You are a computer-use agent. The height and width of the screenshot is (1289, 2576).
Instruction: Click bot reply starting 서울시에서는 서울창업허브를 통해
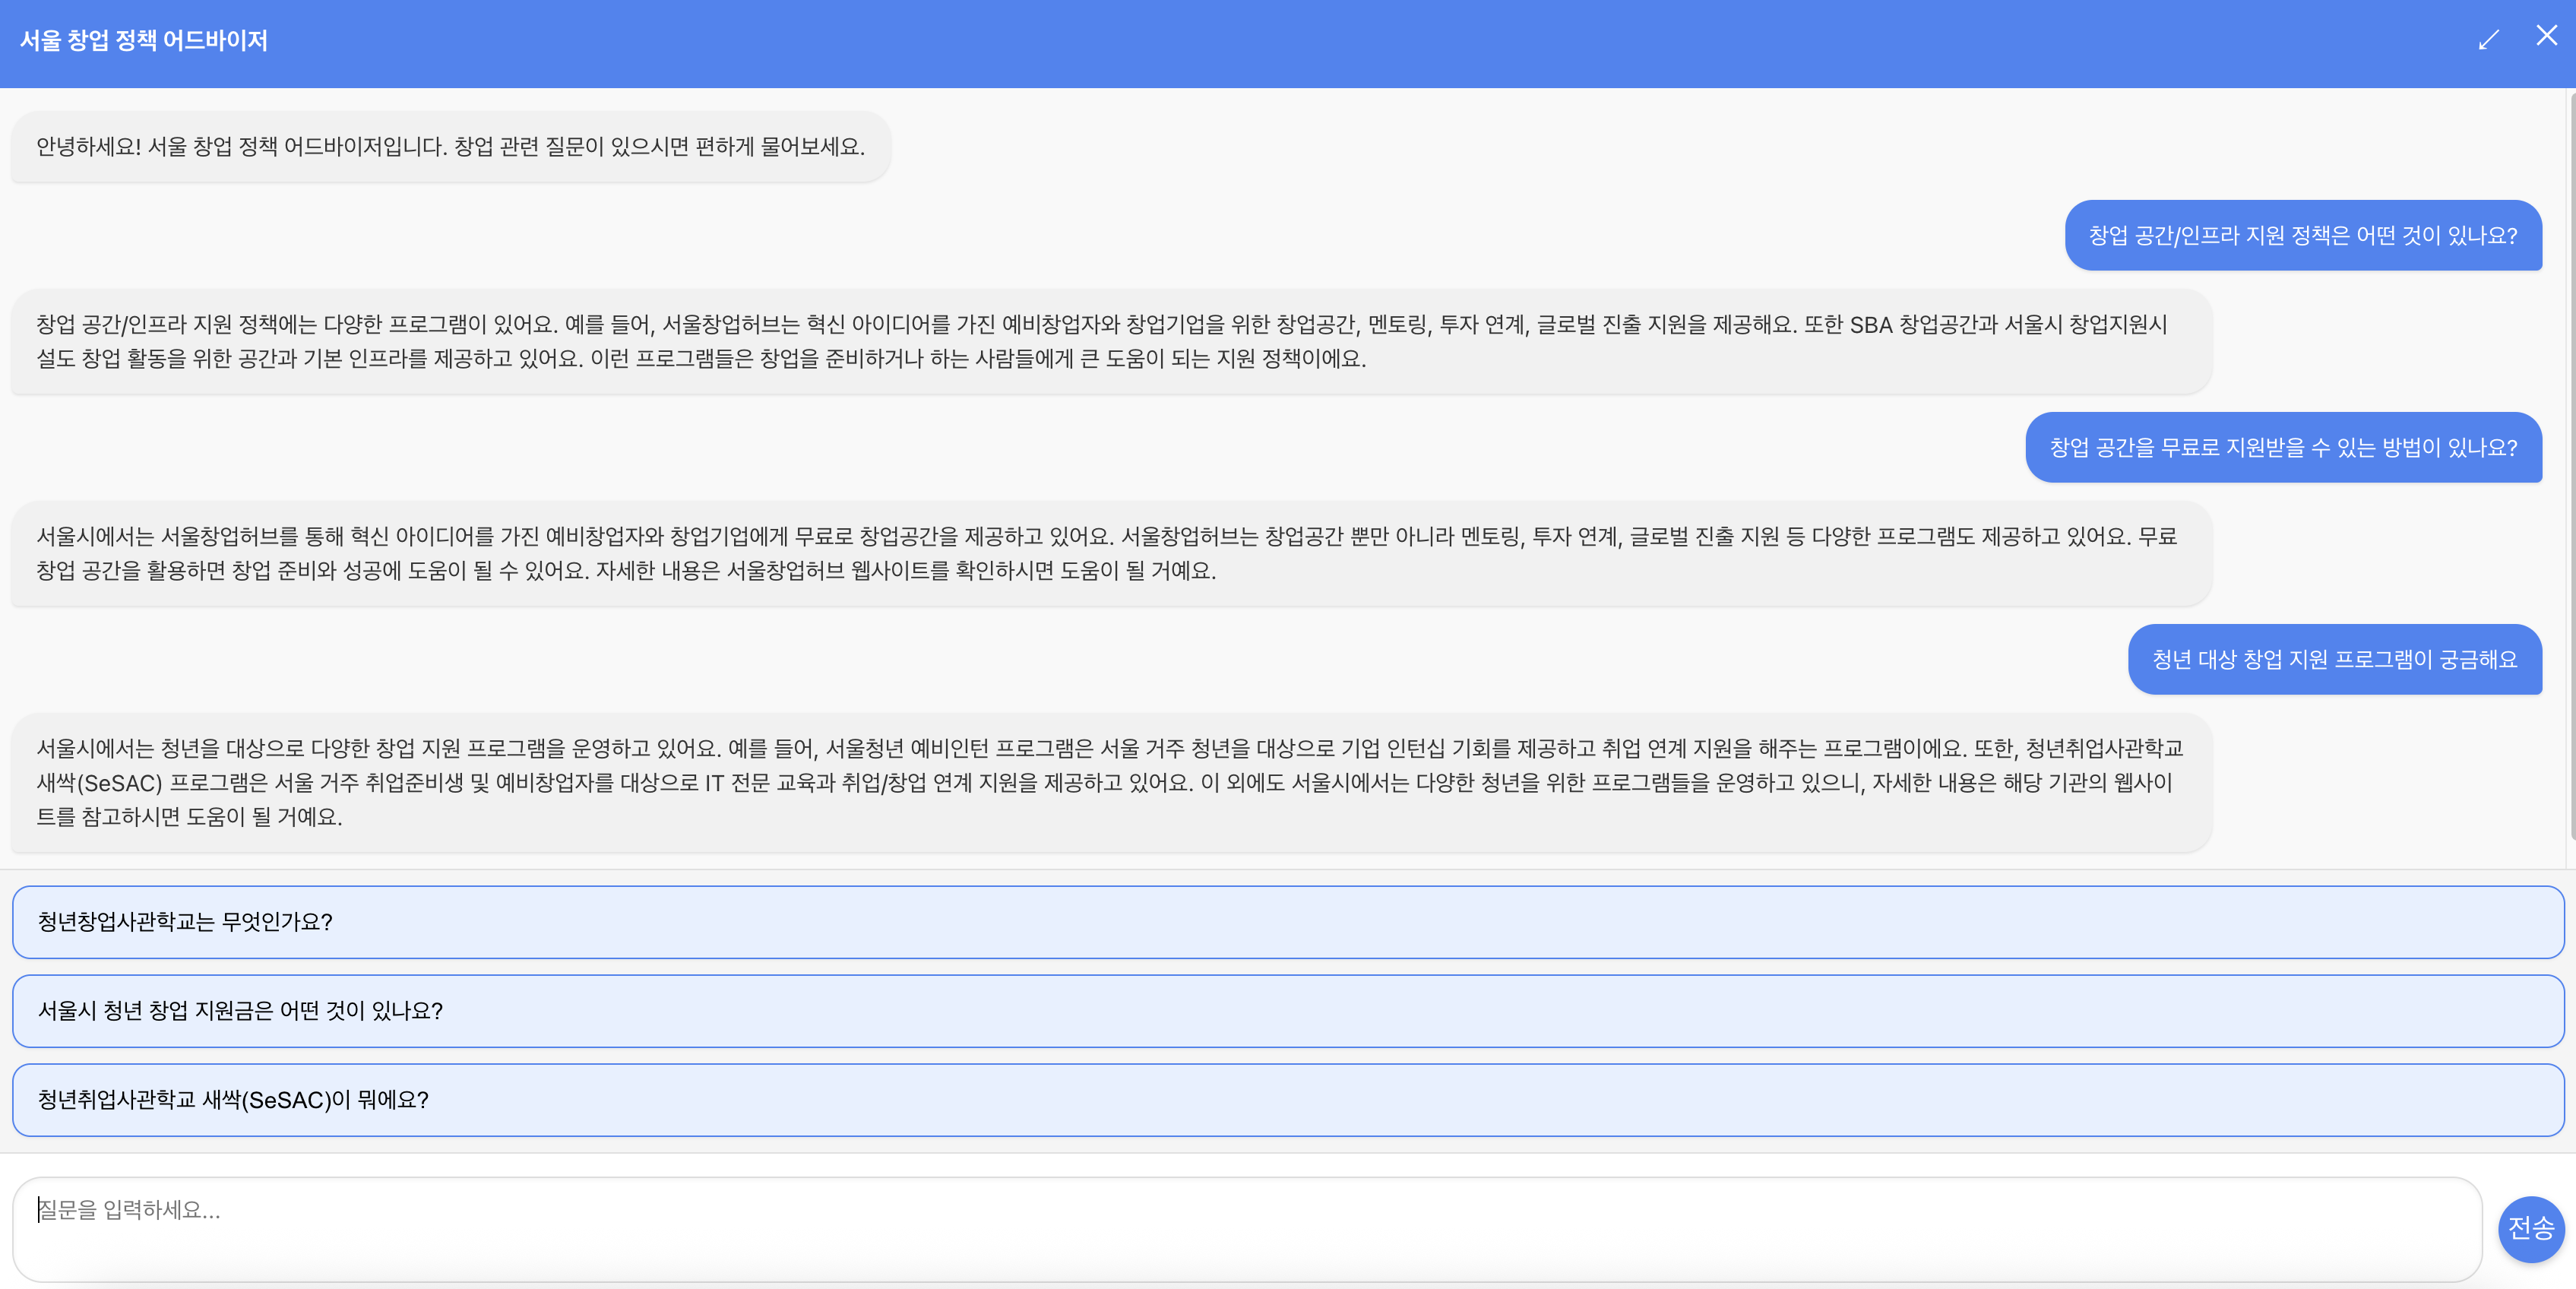click(1111, 553)
